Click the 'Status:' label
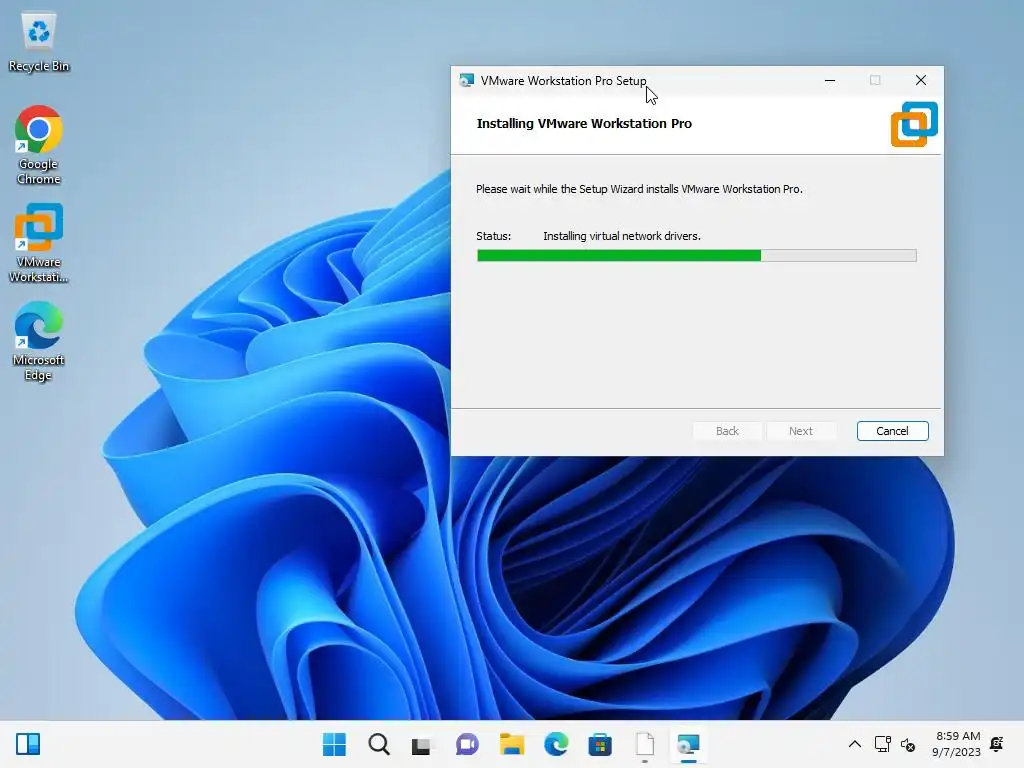This screenshot has height=768, width=1024. pyautogui.click(x=493, y=236)
